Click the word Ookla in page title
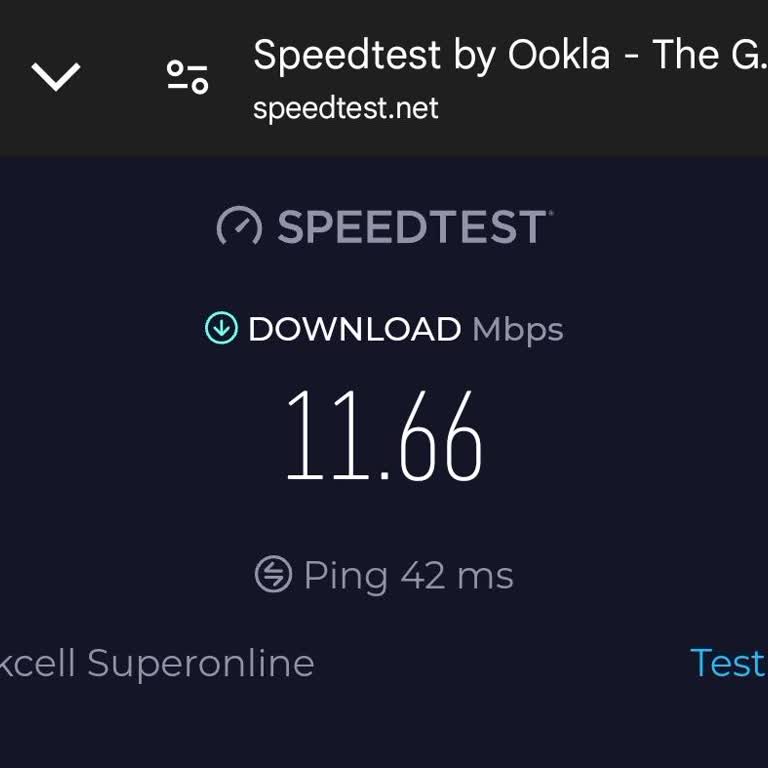Screen dimensions: 768x768 click(x=558, y=55)
